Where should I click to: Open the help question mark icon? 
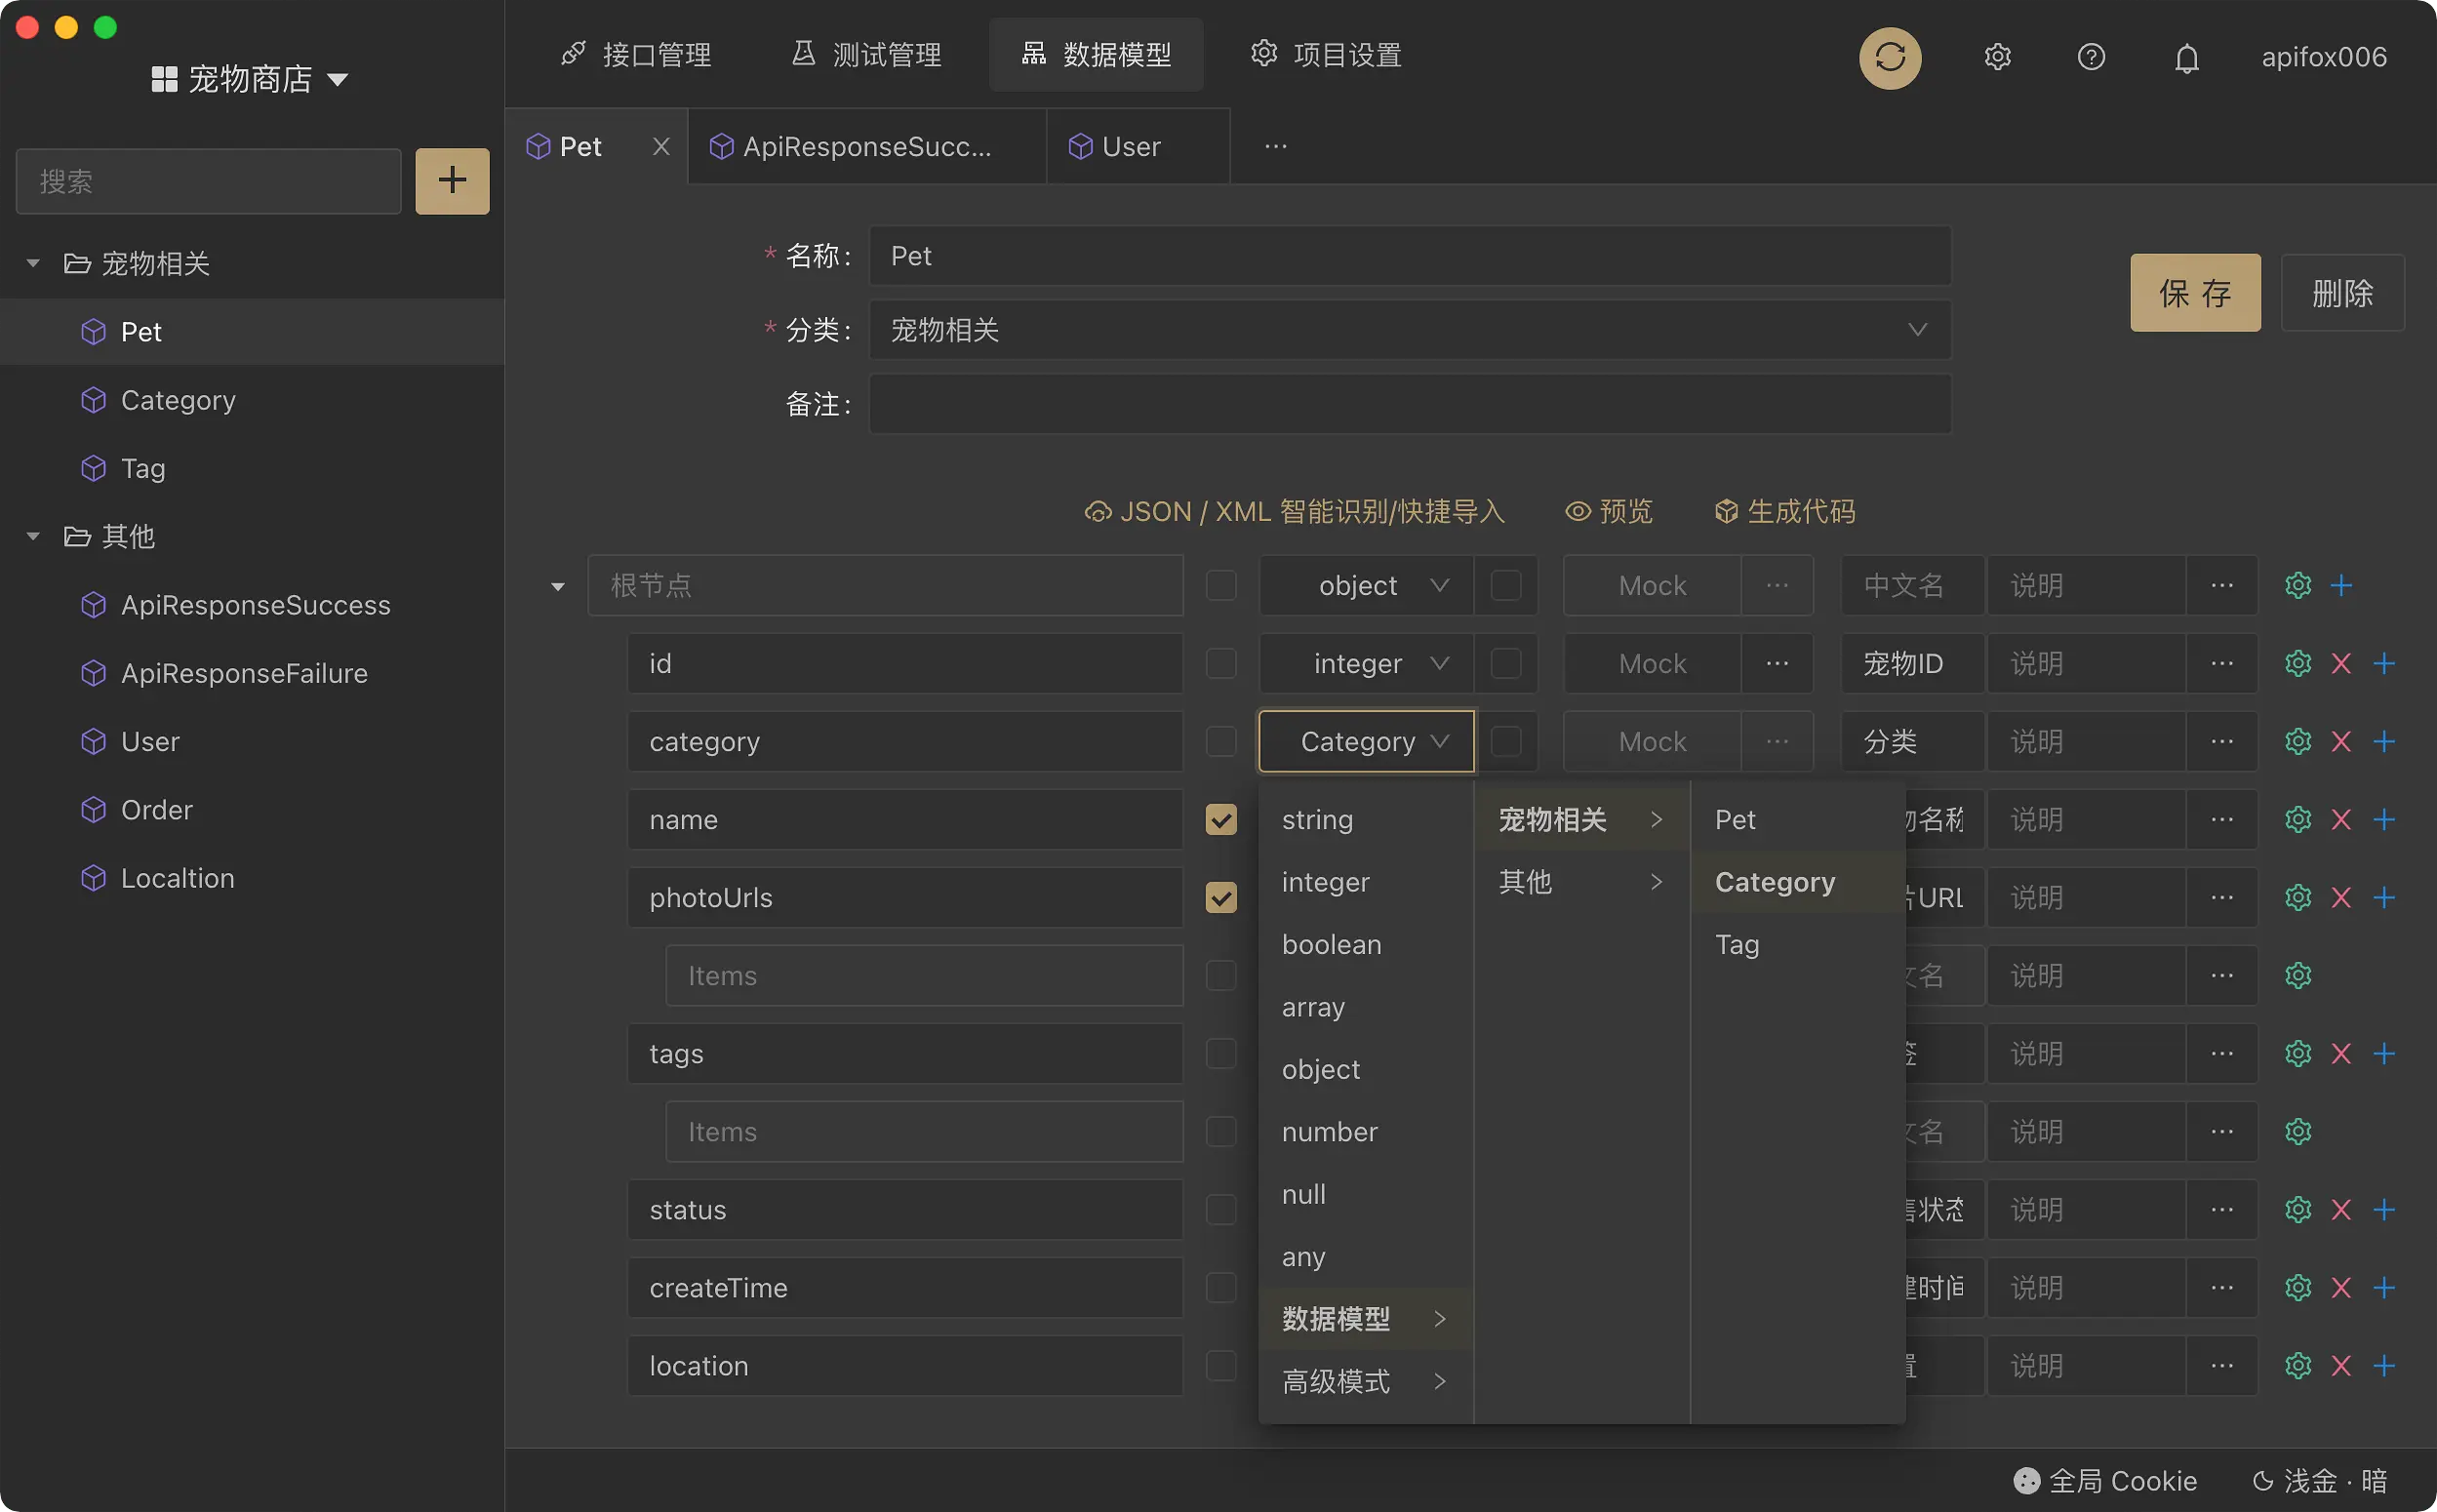pyautogui.click(x=2092, y=57)
